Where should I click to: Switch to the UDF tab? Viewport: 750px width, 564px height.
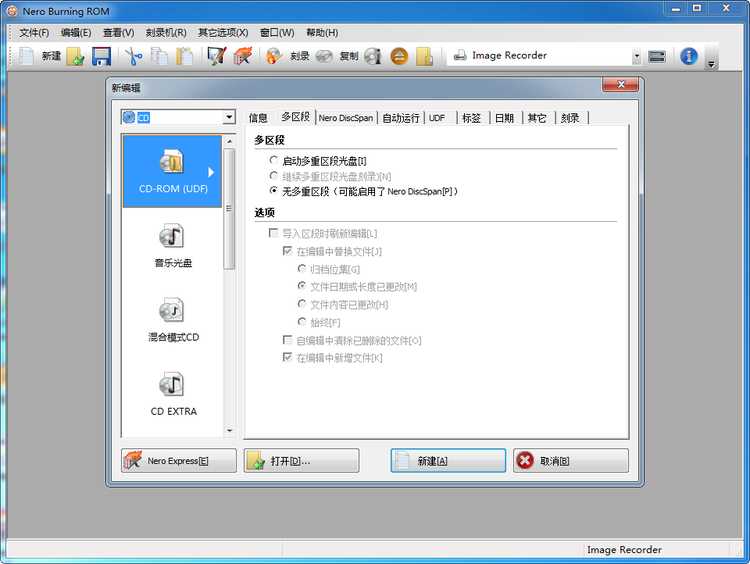[437, 118]
